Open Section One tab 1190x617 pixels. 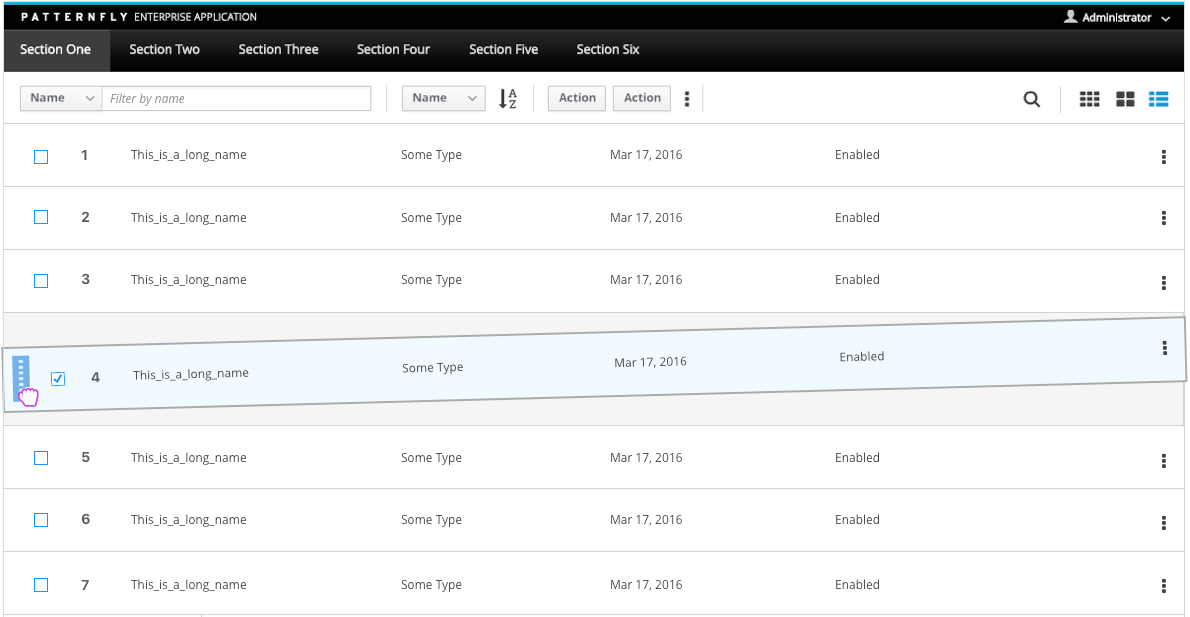55,49
